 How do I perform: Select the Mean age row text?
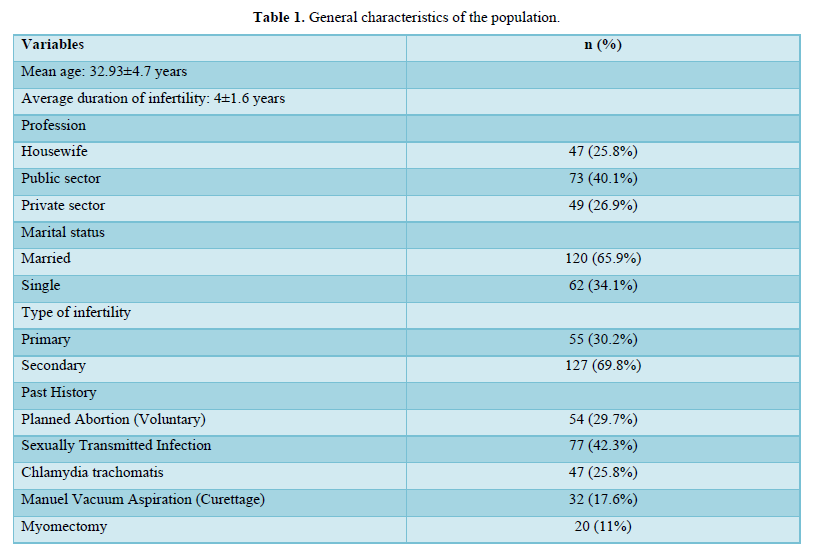[x=104, y=72]
